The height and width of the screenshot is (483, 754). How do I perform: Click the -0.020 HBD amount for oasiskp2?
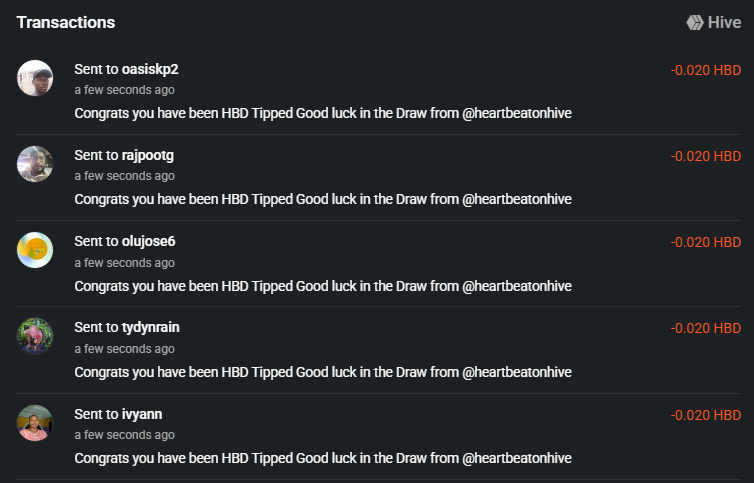[705, 70]
